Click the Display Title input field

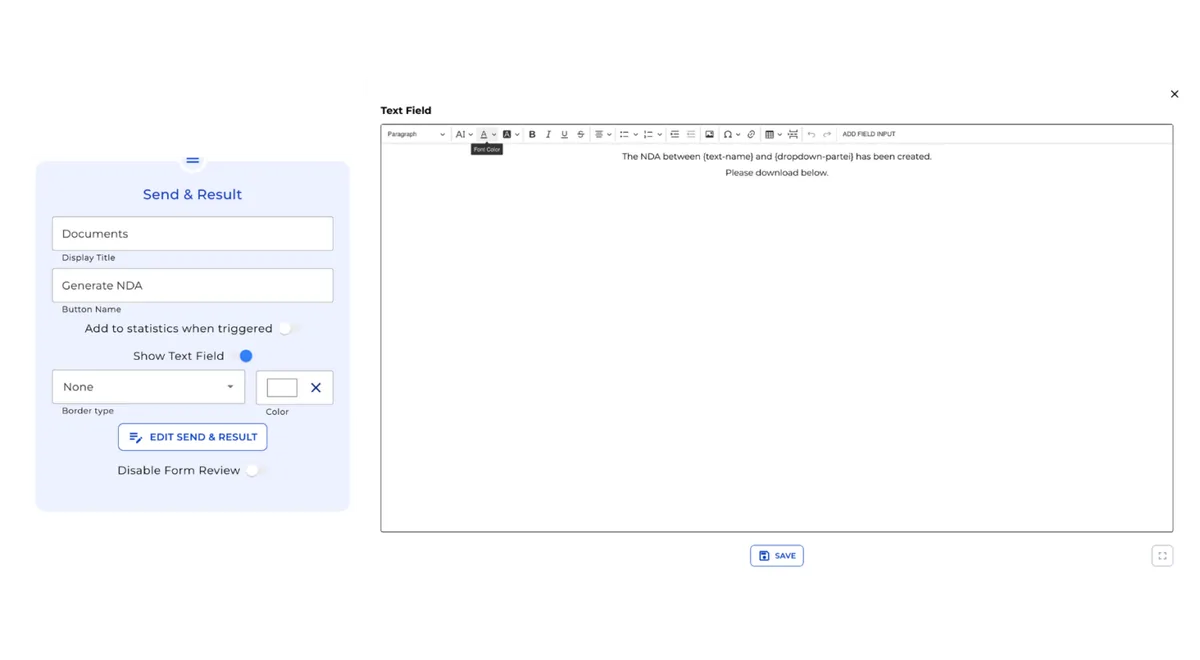pyautogui.click(x=192, y=234)
